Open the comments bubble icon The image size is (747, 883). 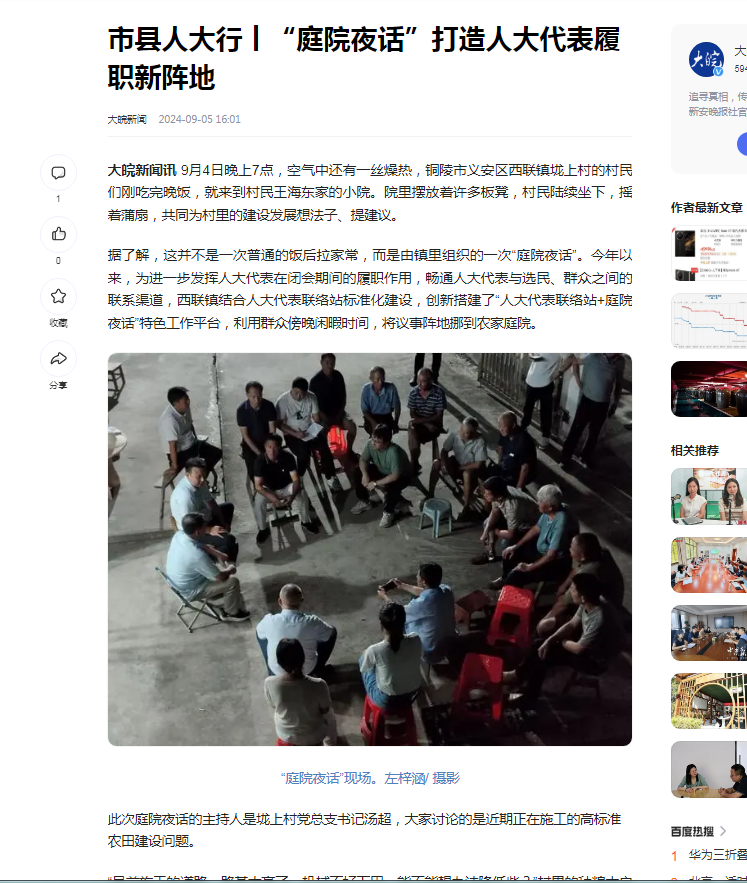[58, 173]
